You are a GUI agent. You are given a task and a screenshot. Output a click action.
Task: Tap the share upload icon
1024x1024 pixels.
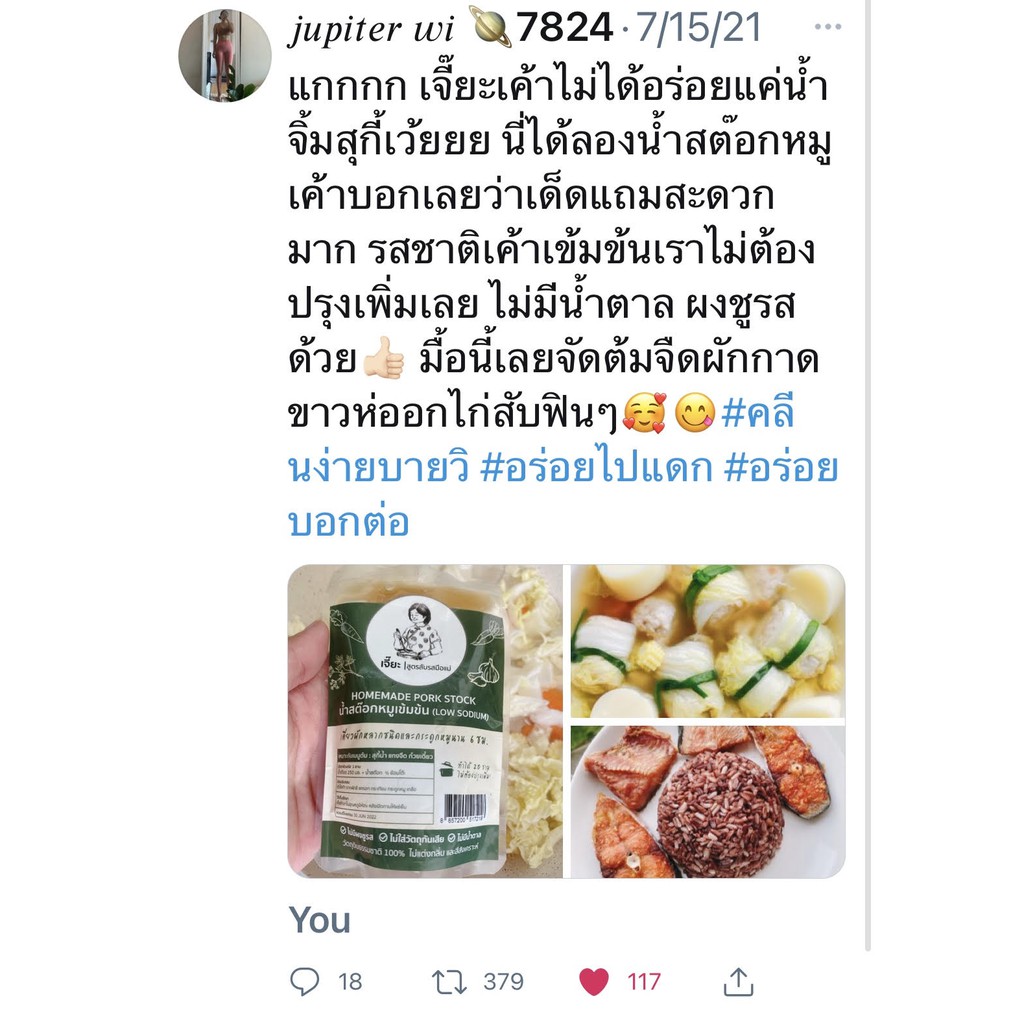coord(739,982)
